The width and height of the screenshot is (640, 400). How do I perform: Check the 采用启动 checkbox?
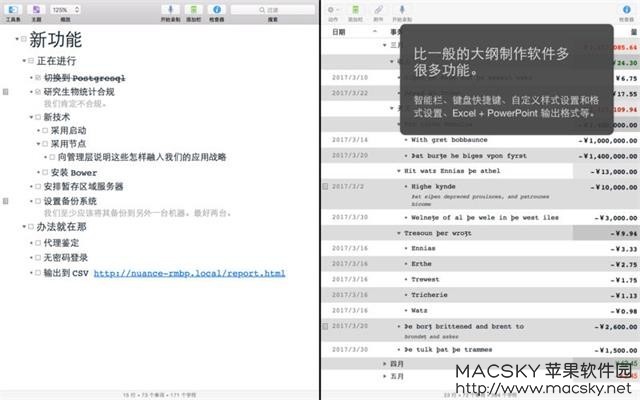(45, 131)
